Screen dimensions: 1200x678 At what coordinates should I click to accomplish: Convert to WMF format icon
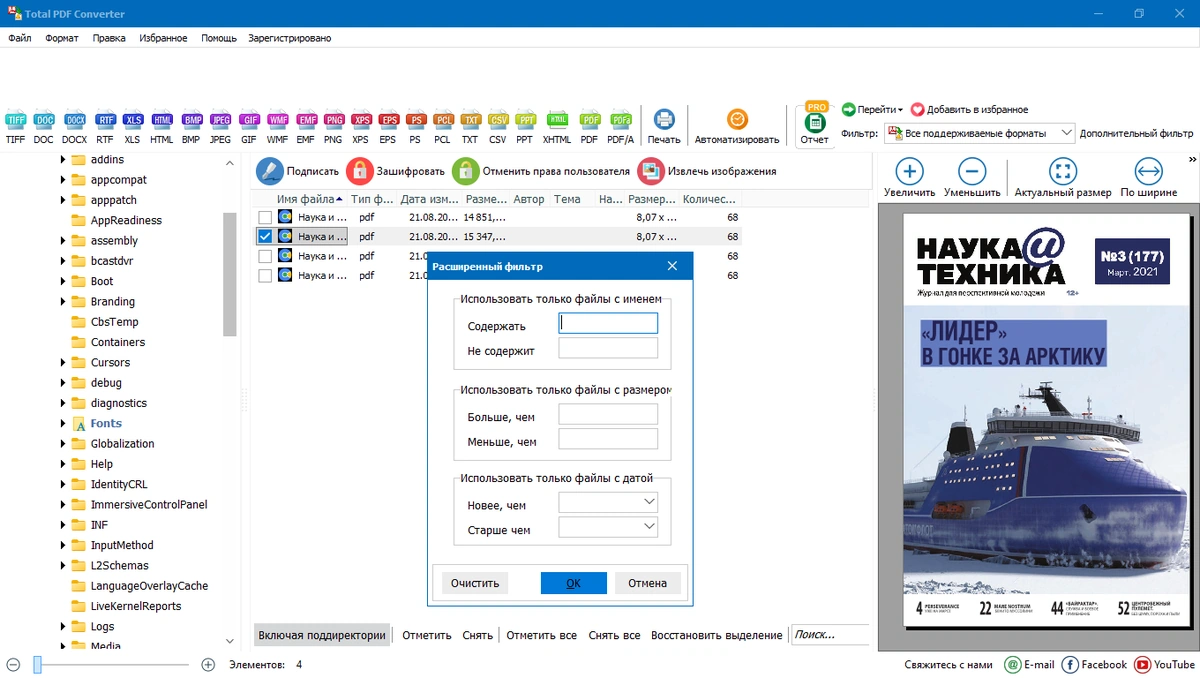(x=278, y=120)
